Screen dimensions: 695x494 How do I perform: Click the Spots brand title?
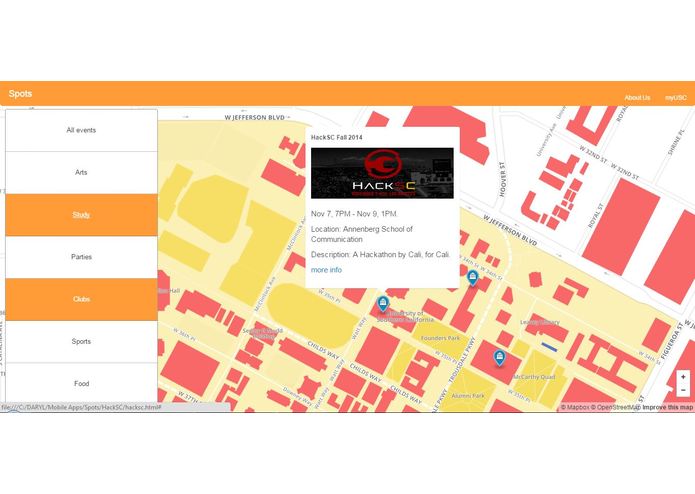click(20, 93)
